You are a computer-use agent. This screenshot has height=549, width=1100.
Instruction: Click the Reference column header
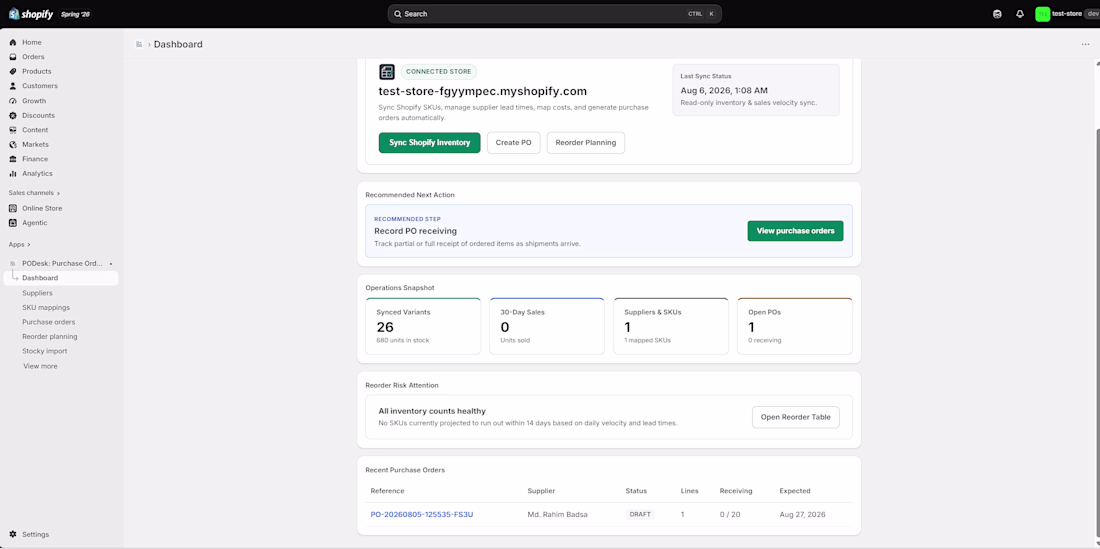pos(387,492)
